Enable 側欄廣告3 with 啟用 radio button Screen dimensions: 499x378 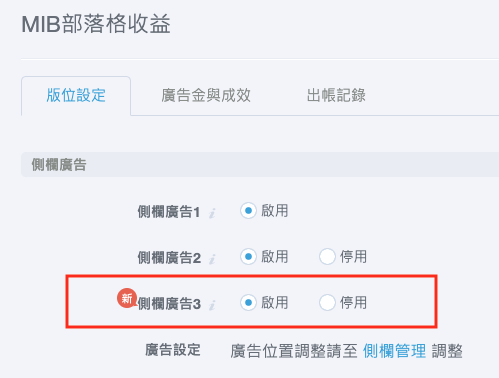(248, 303)
